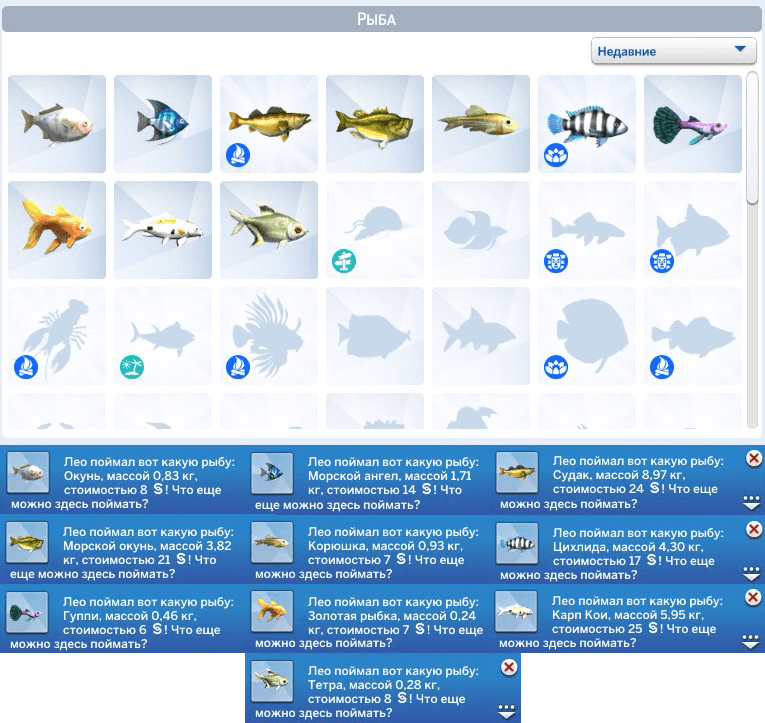Click signpost pack icon on jellyfish-shaped silhouette
765x723 pixels.
(344, 261)
